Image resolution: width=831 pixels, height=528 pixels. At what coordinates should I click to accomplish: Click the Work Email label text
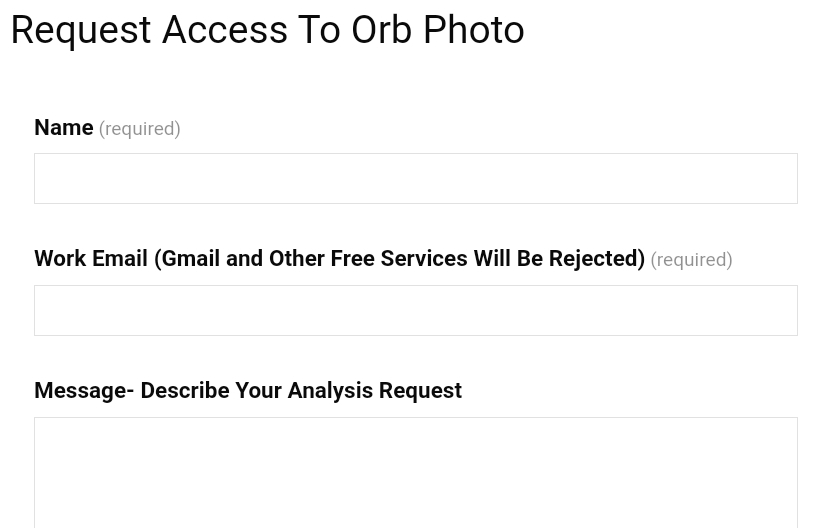point(339,259)
